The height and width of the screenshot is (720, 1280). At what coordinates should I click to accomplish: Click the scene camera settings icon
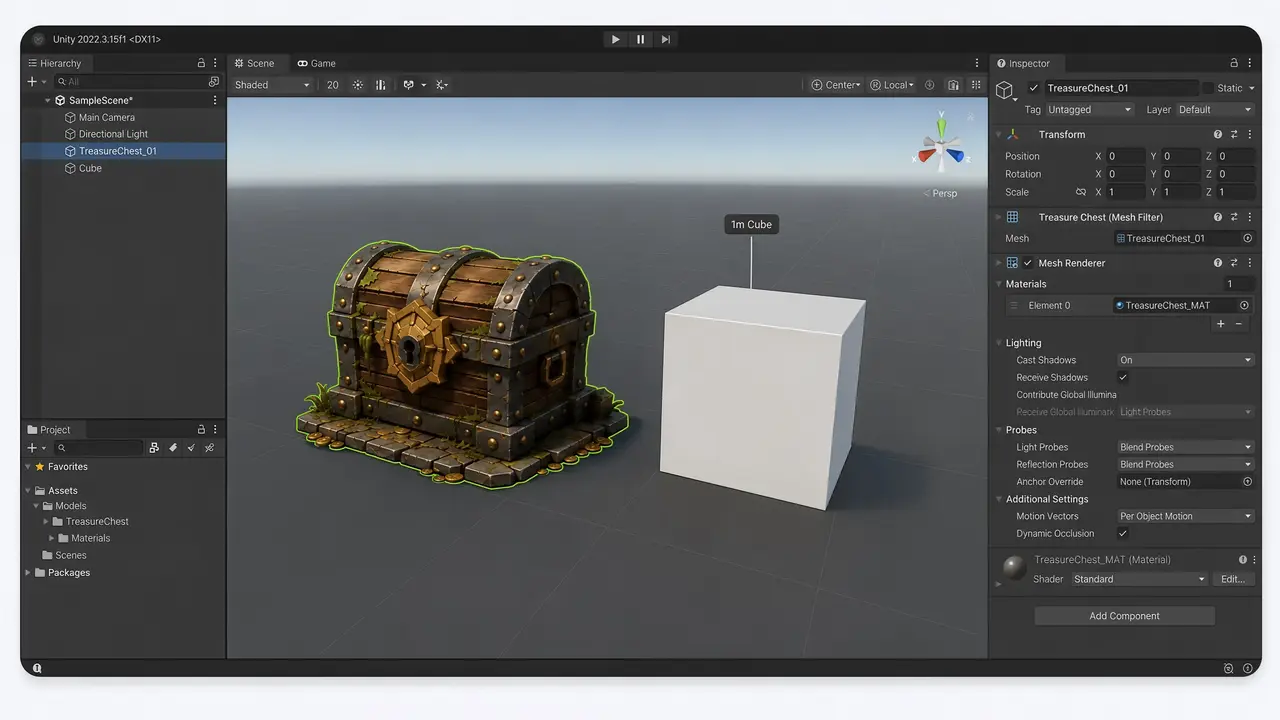pyautogui.click(x=954, y=85)
